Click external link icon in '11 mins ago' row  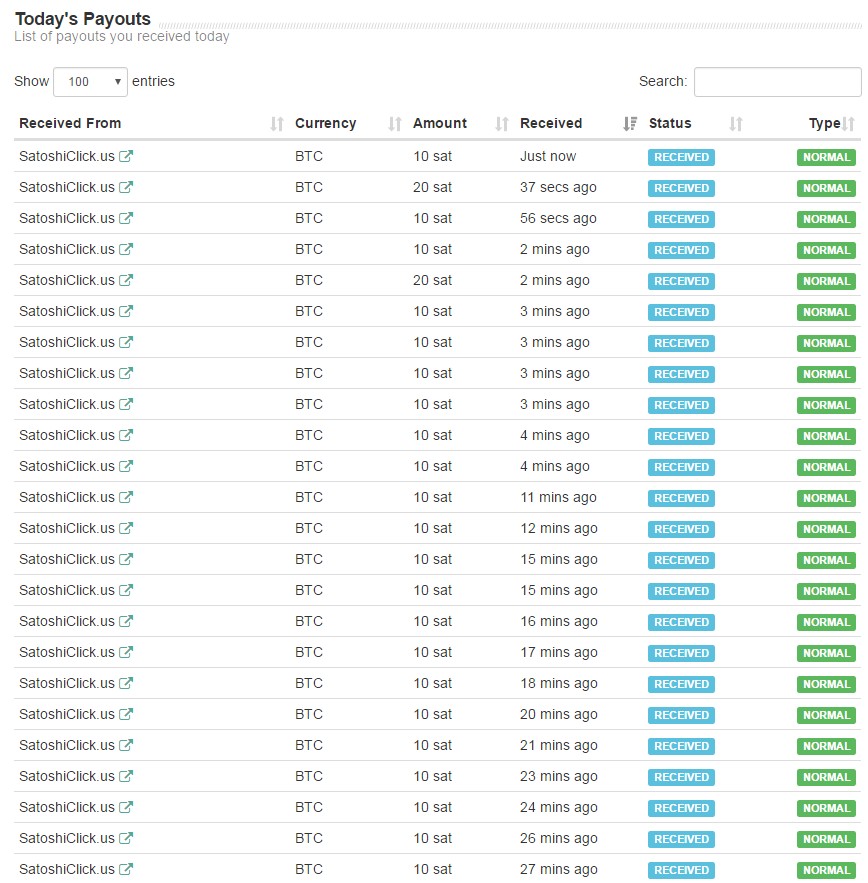(x=126, y=498)
